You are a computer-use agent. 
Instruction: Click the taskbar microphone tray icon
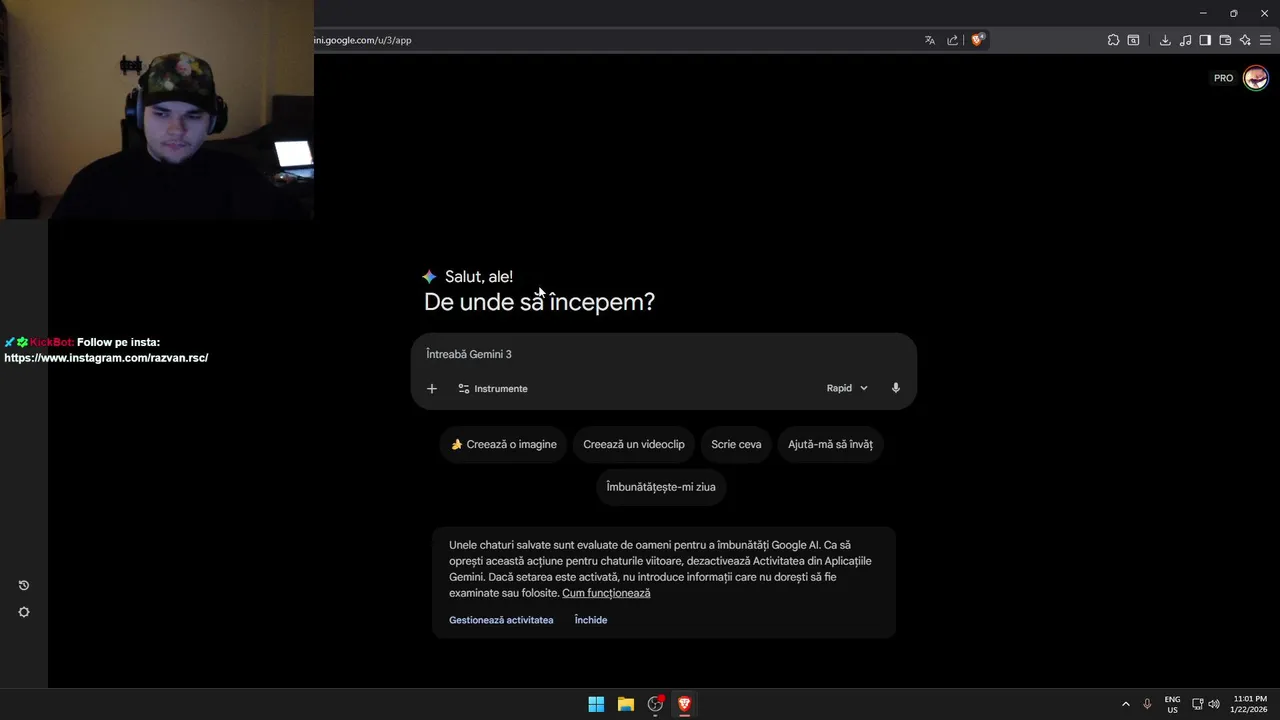(1147, 704)
